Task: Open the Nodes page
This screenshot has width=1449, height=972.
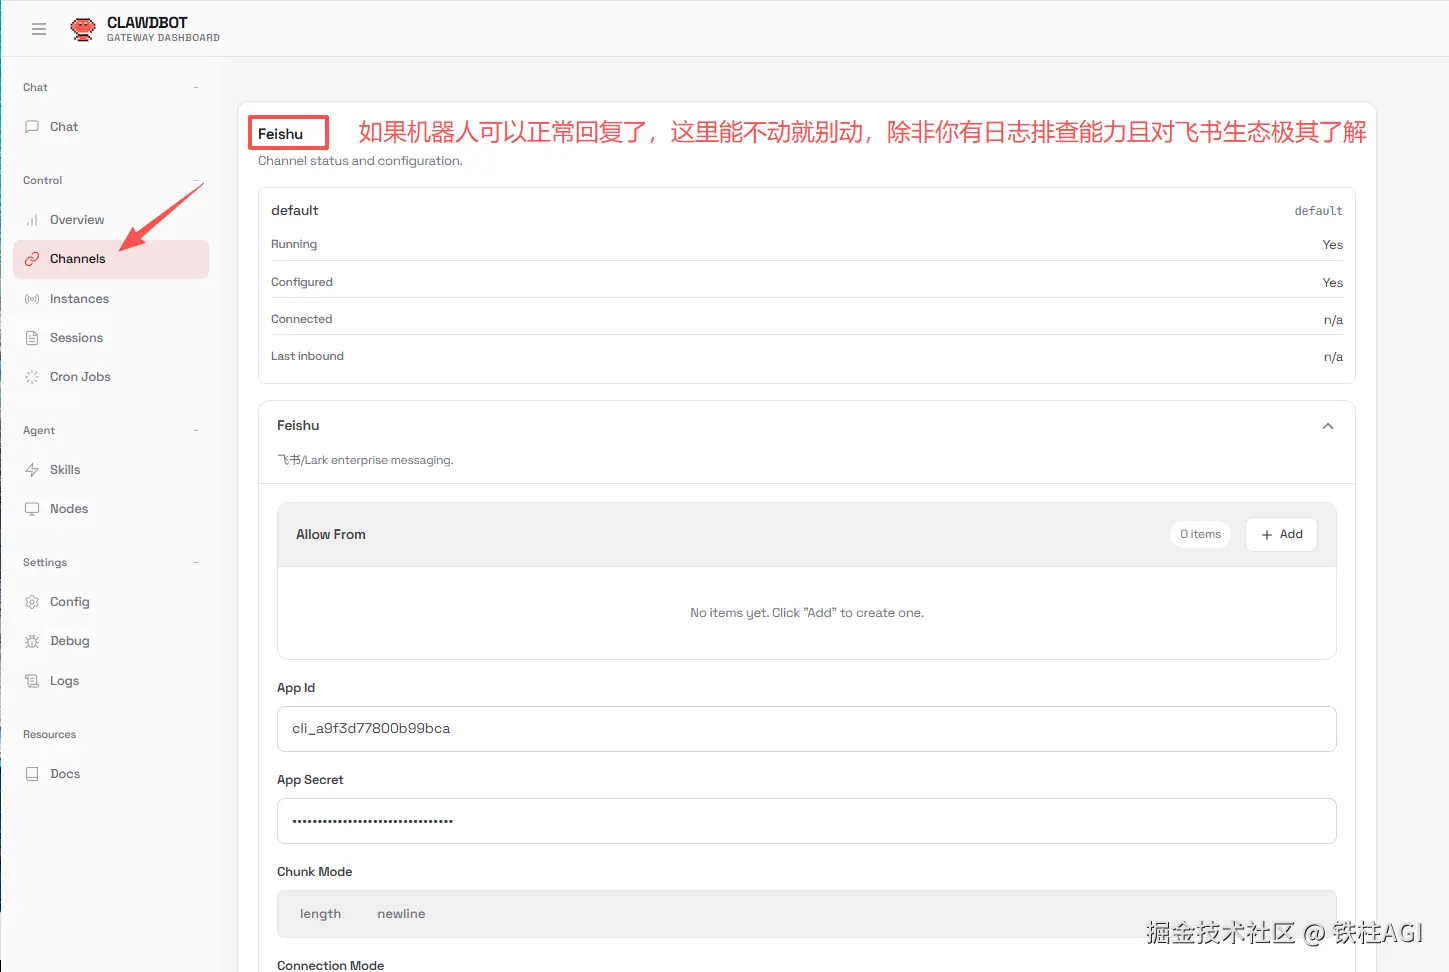Action: pyautogui.click(x=111, y=509)
